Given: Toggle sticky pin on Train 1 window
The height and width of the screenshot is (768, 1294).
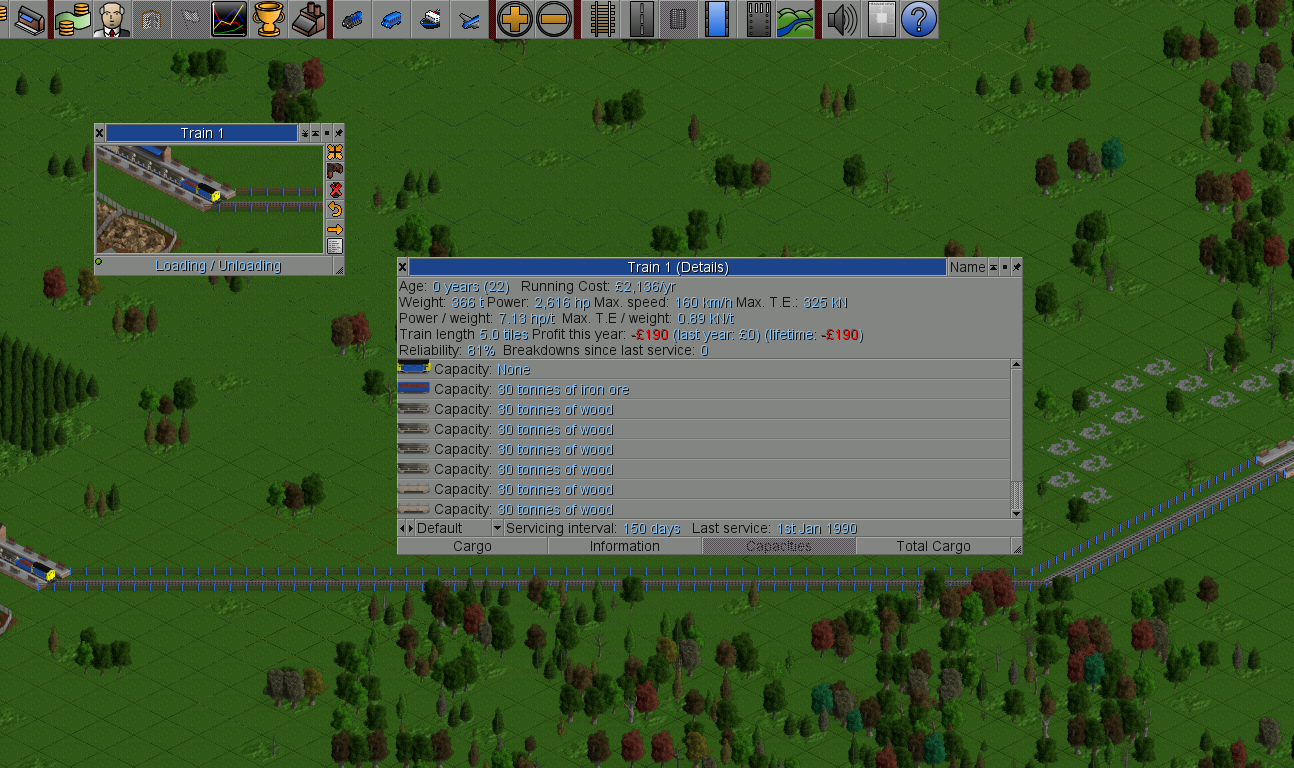Looking at the screenshot, I should [x=339, y=133].
